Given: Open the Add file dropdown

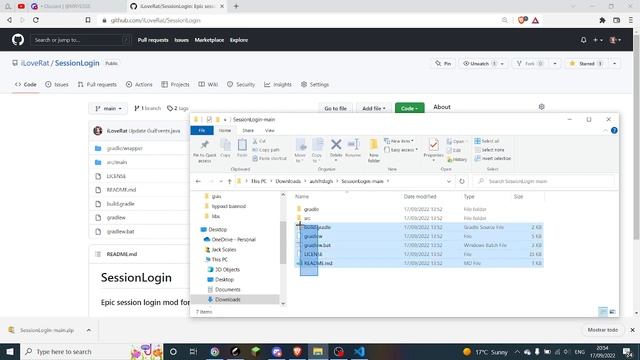Looking at the screenshot, I should coord(373,109).
